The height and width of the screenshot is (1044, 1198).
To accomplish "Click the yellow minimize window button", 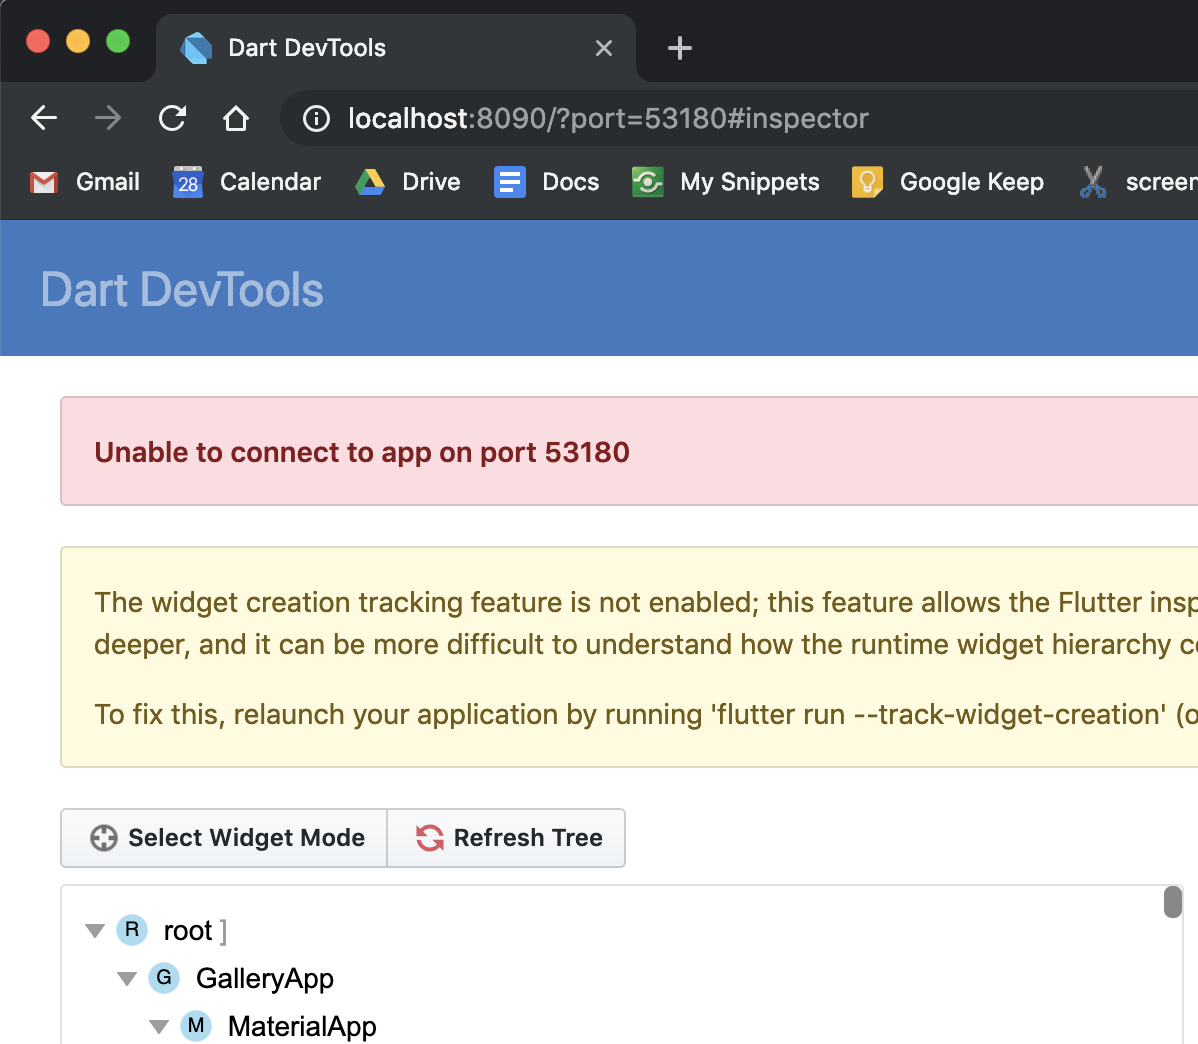I will click(x=78, y=41).
